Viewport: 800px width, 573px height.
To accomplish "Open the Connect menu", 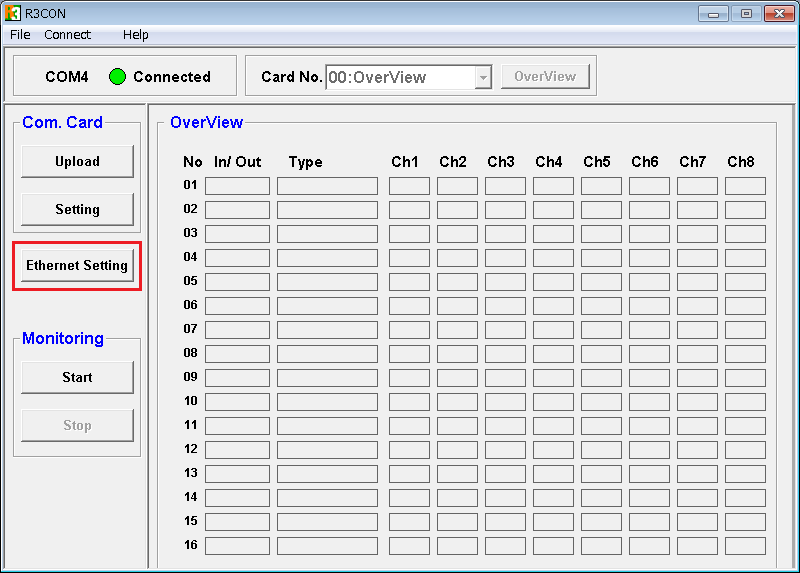I will [67, 35].
